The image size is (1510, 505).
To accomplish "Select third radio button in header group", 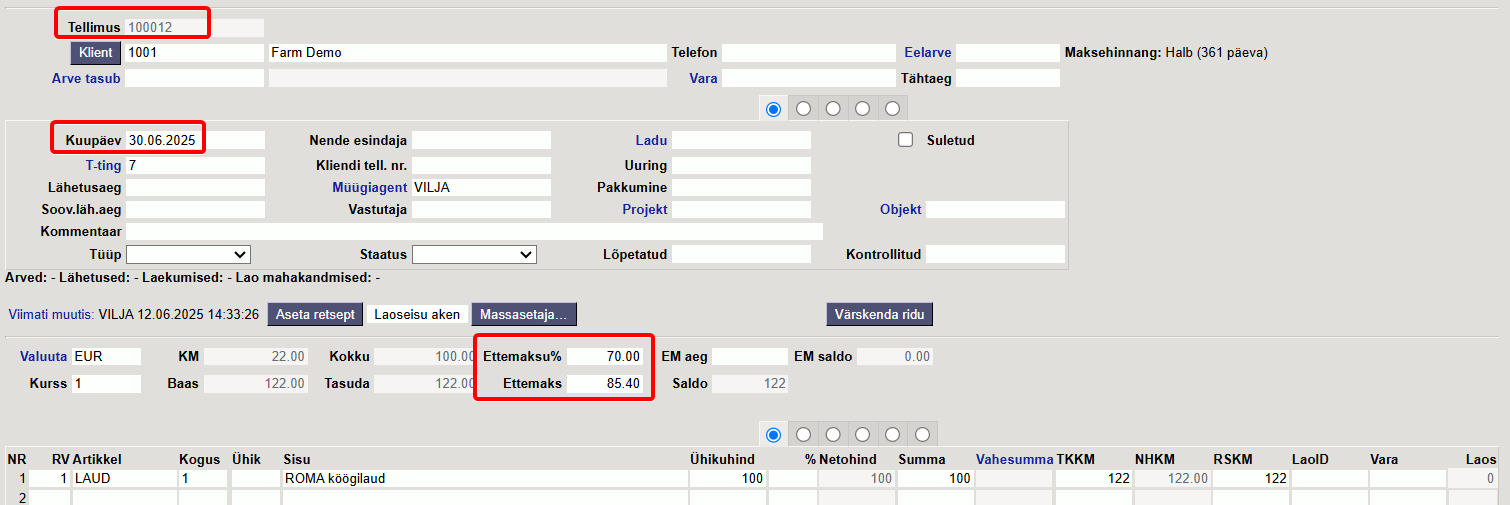I will coord(833,108).
